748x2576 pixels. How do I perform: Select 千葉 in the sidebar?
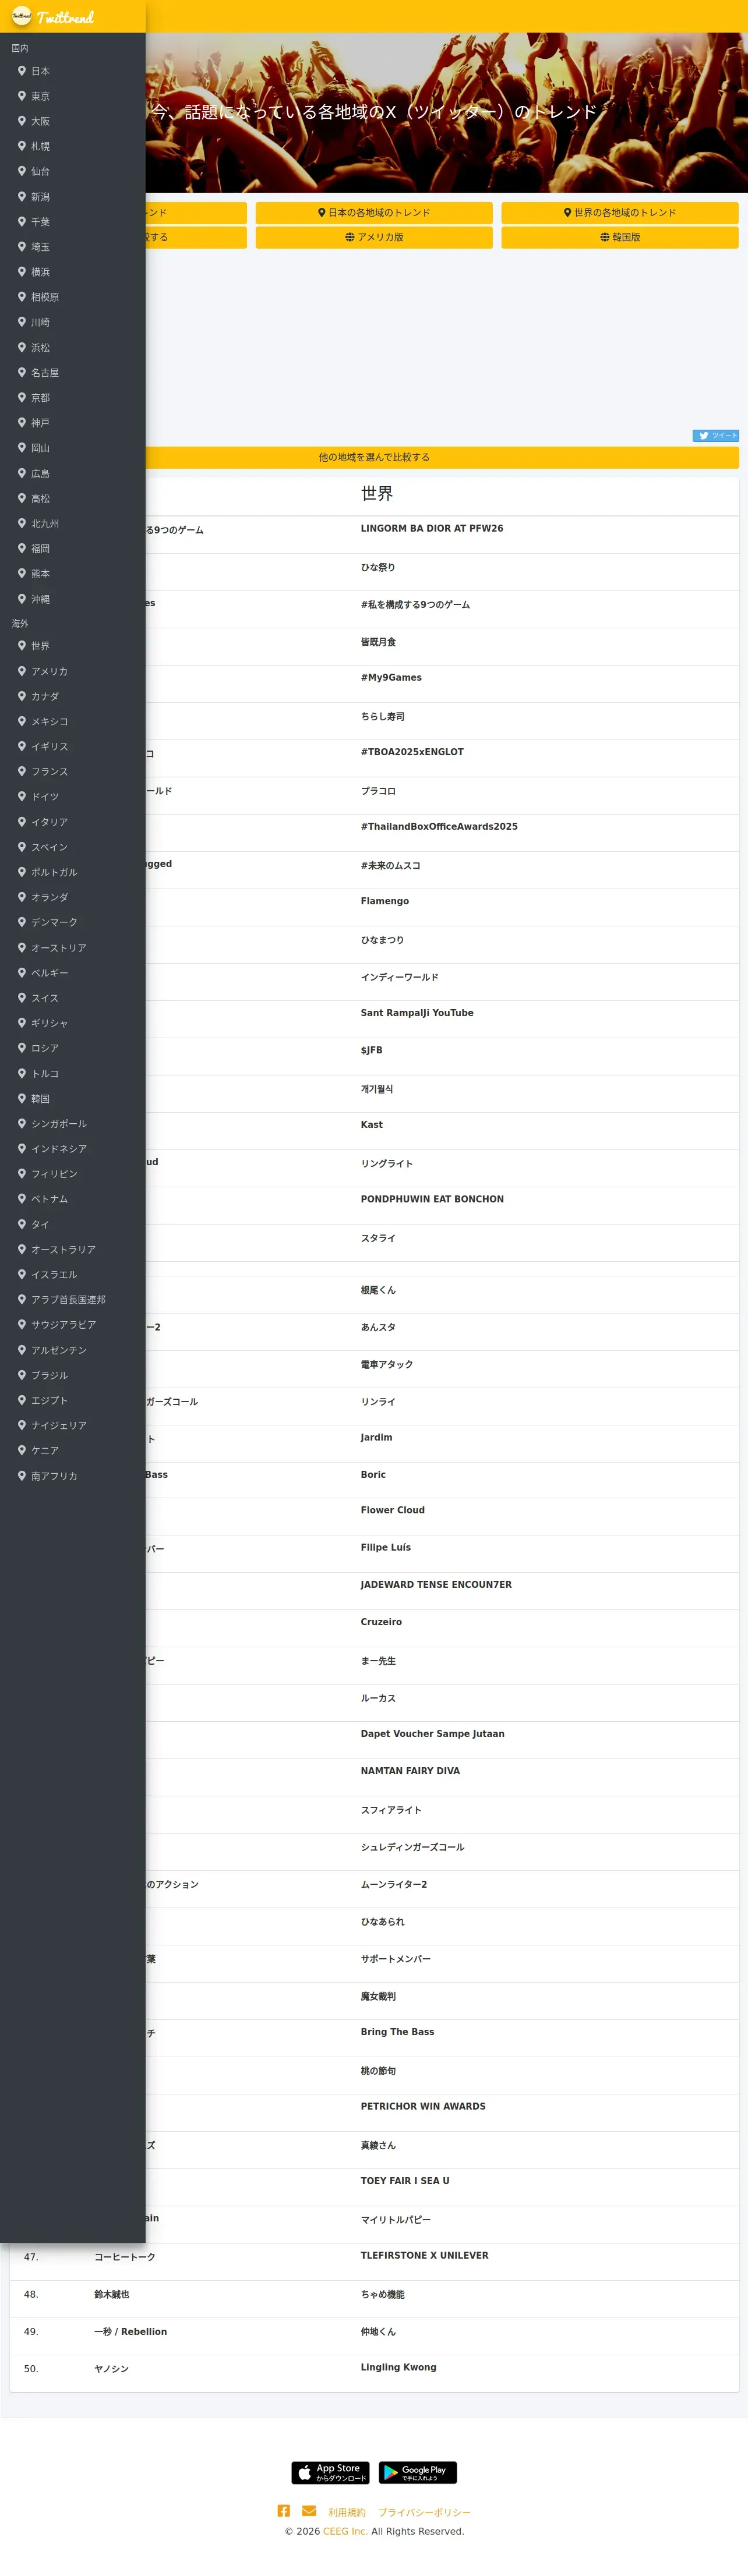tap(40, 222)
